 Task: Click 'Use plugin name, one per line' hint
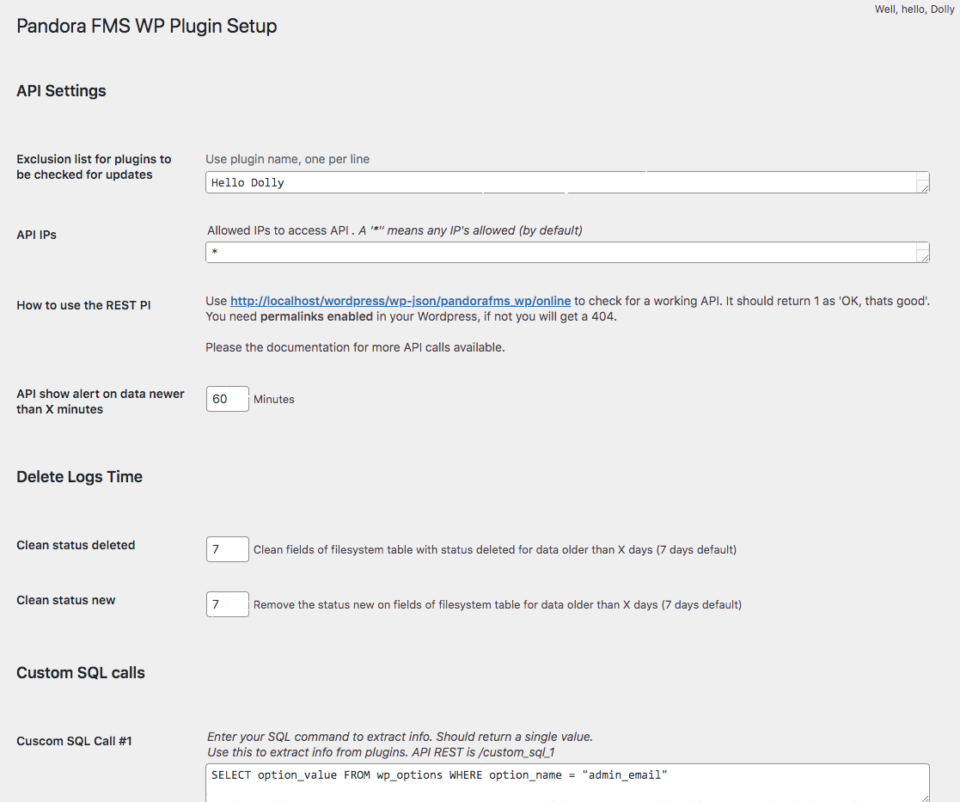pos(288,159)
